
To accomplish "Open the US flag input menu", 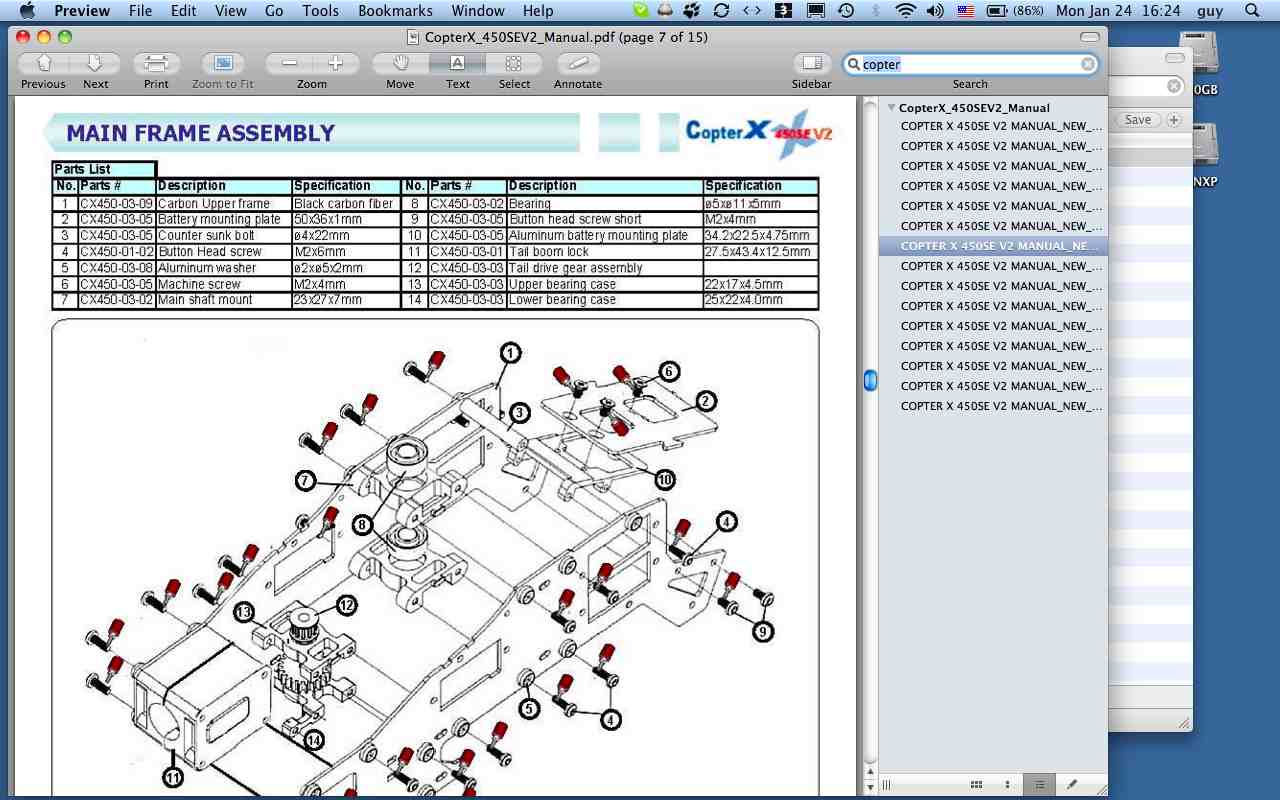I will (x=965, y=11).
